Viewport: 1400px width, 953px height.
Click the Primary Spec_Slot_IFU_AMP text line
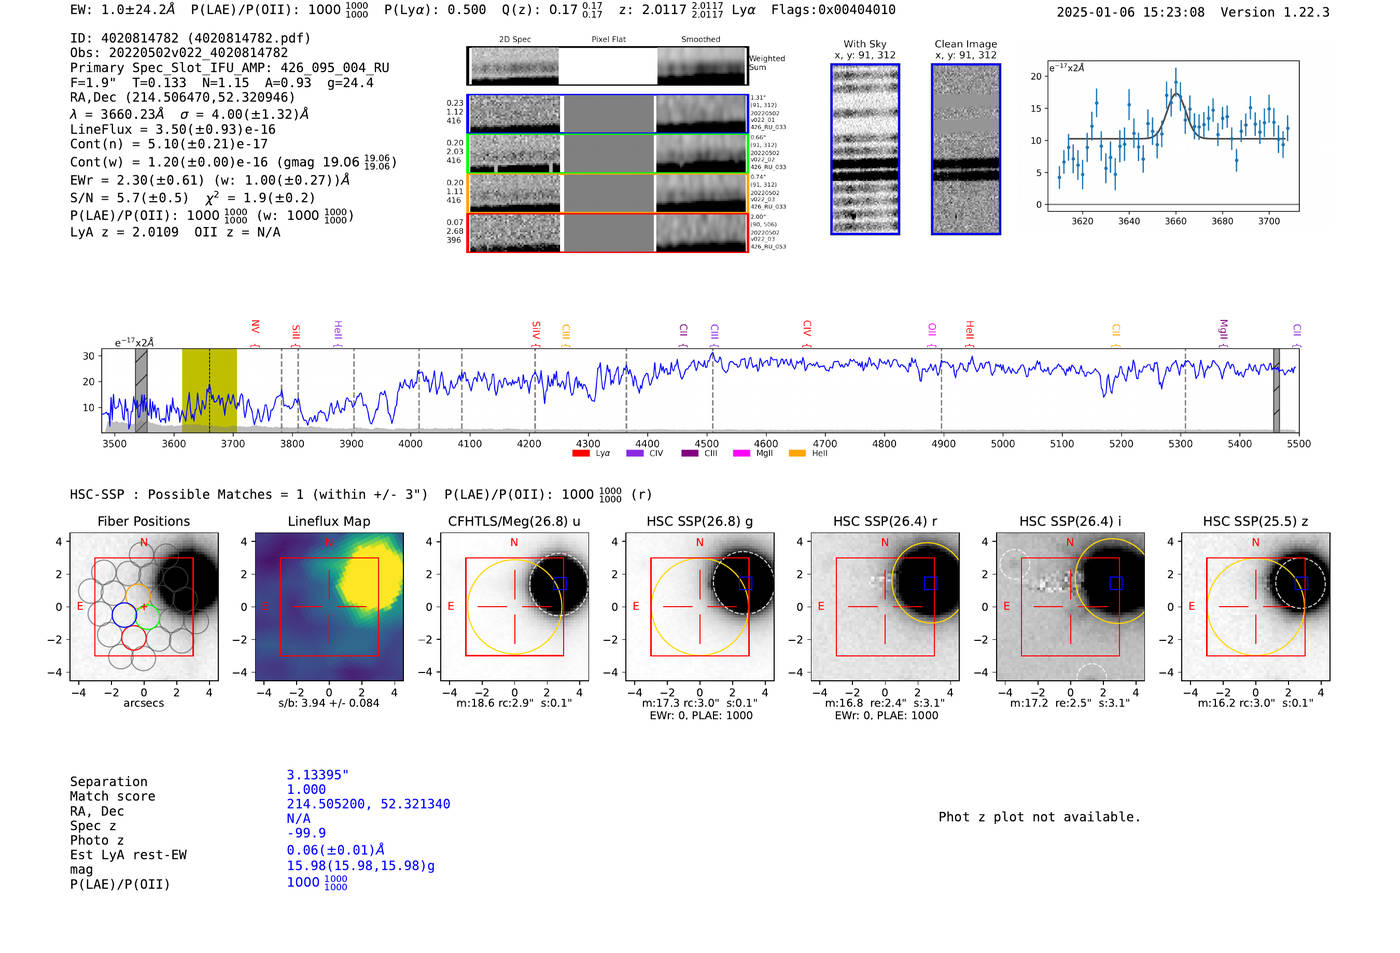[x=230, y=68]
